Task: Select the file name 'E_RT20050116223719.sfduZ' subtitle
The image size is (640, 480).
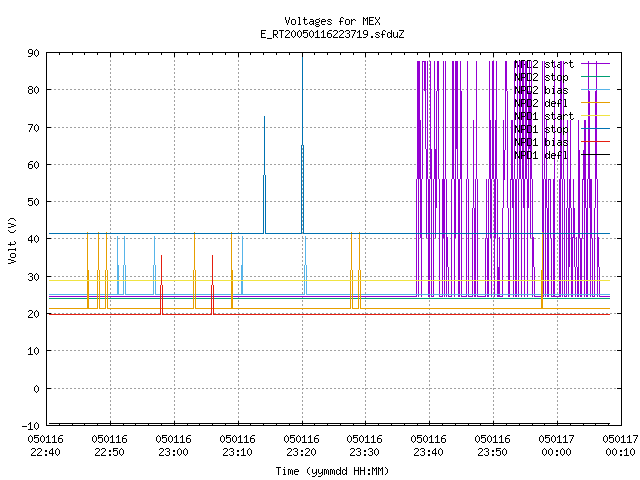Action: point(332,34)
